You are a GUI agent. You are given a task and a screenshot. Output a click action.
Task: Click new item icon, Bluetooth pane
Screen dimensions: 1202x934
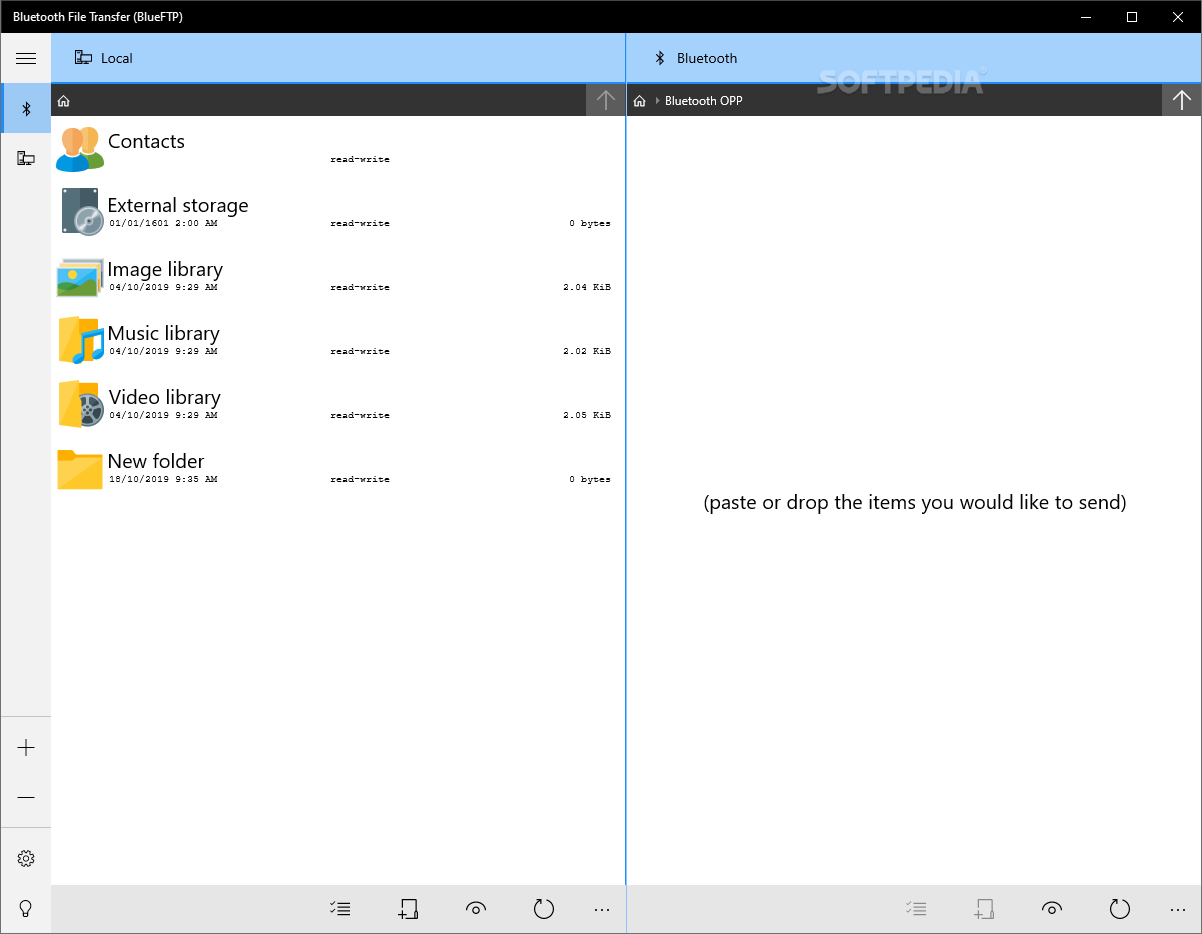984,909
